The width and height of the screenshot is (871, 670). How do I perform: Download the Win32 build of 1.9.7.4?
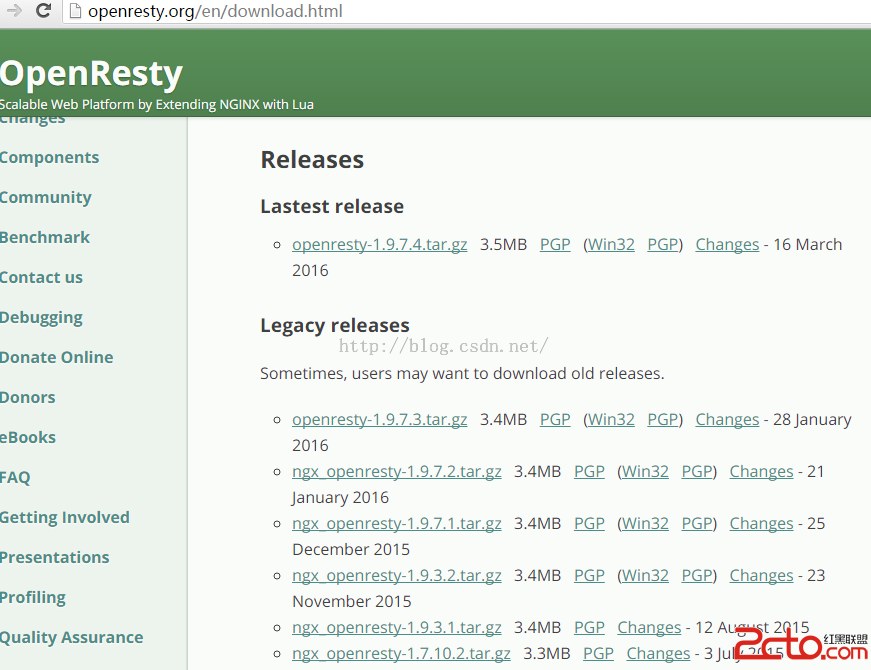coord(611,245)
